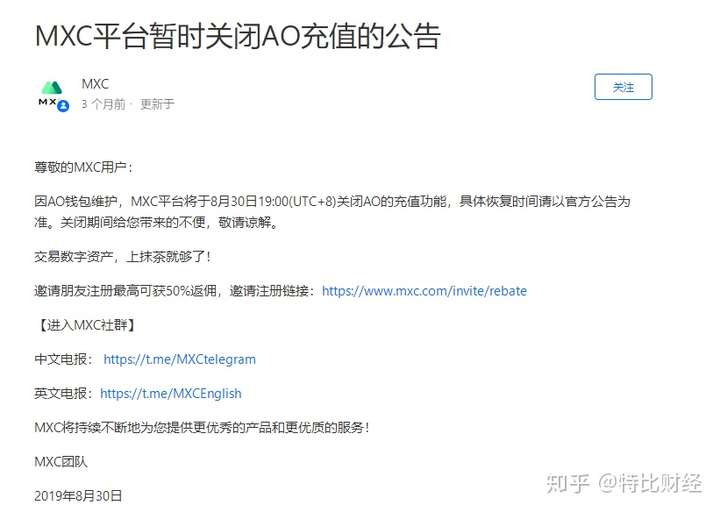This screenshot has height=512, width=720.
Task: Click the 'MXC团队' signature
Action: (x=61, y=461)
